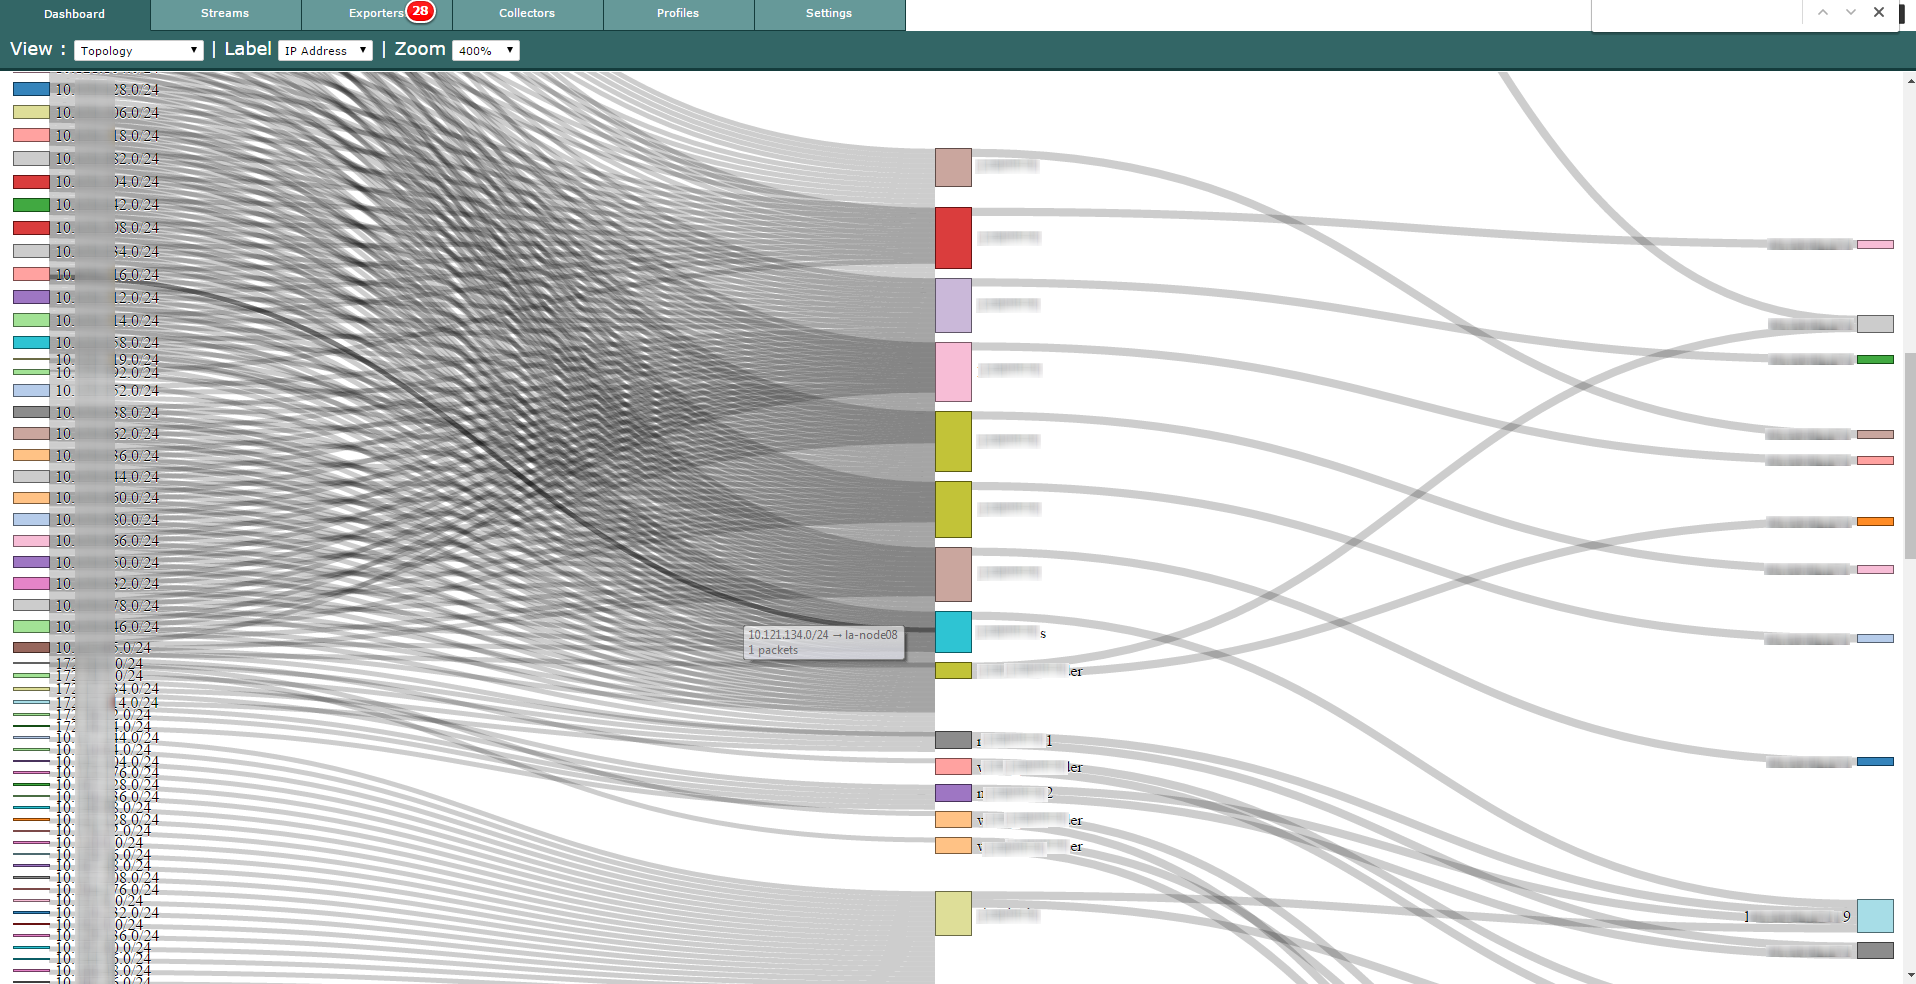Open the Zoom dropdown showing 400%
Image resolution: width=1916 pixels, height=984 pixels.
click(x=486, y=50)
